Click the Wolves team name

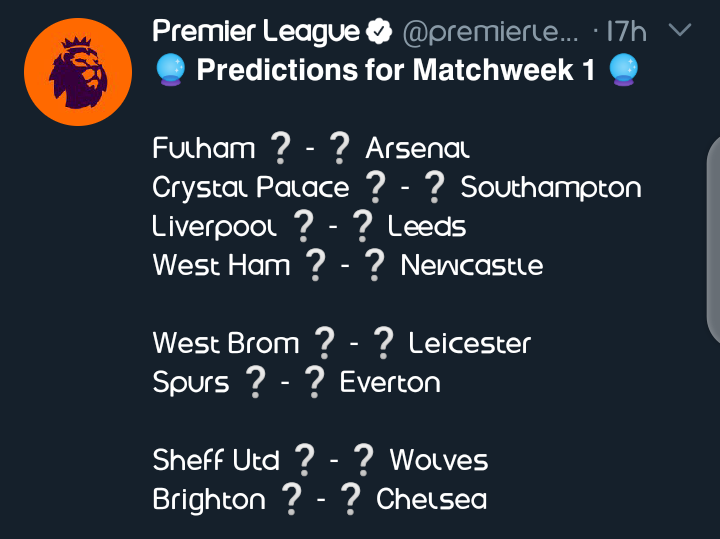click(x=438, y=461)
